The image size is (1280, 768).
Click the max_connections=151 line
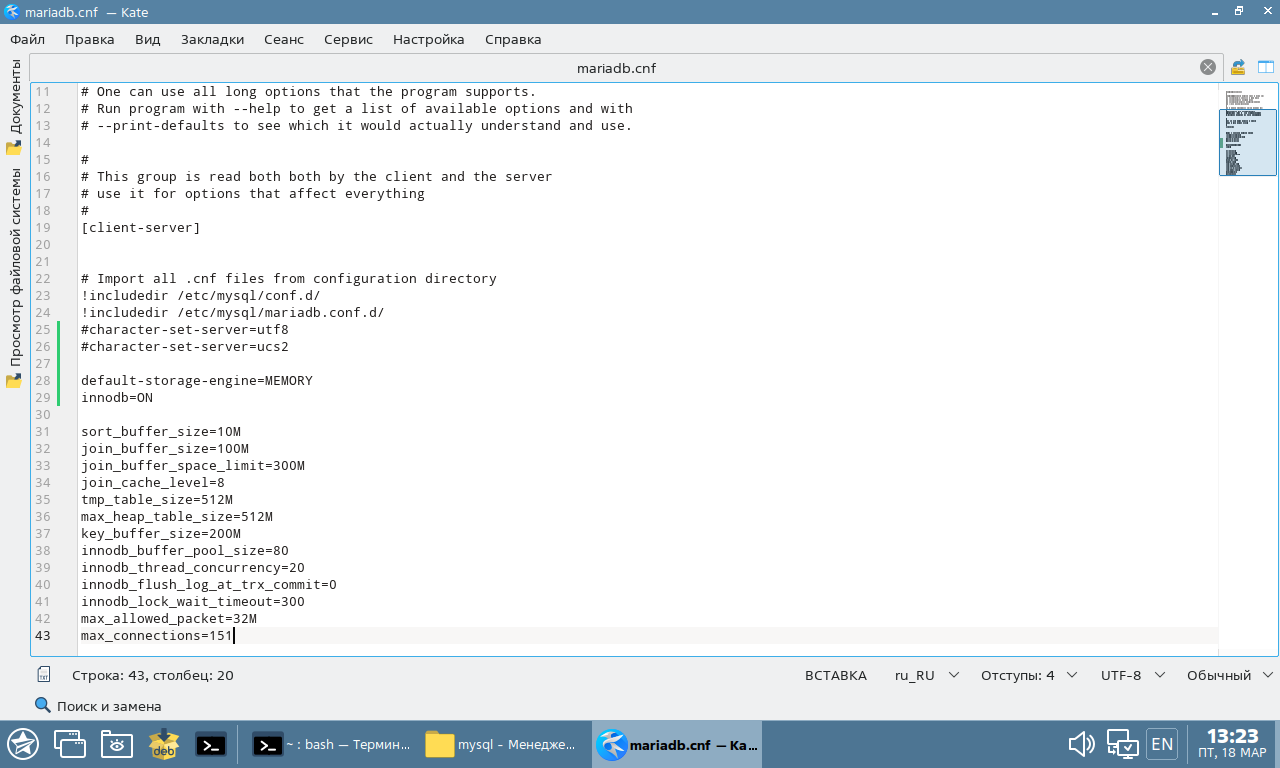pos(157,636)
